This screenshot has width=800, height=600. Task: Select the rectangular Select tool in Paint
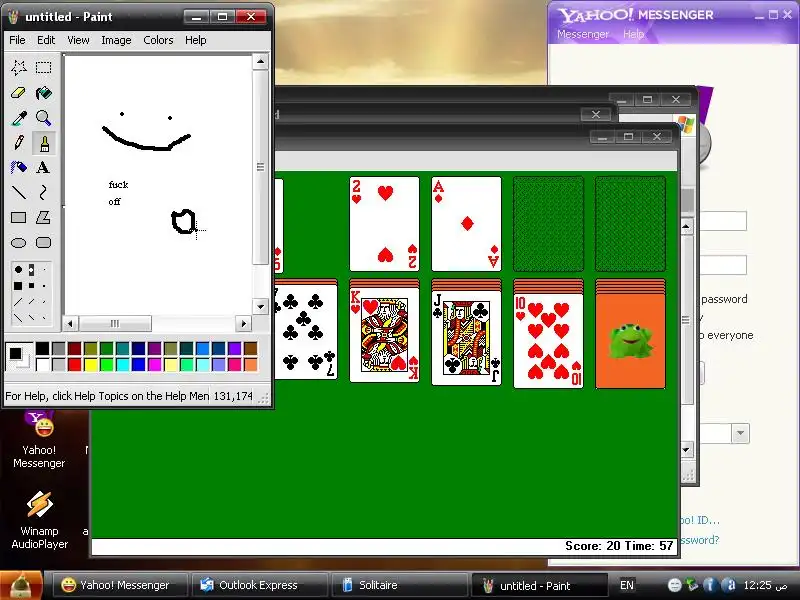coord(43,67)
